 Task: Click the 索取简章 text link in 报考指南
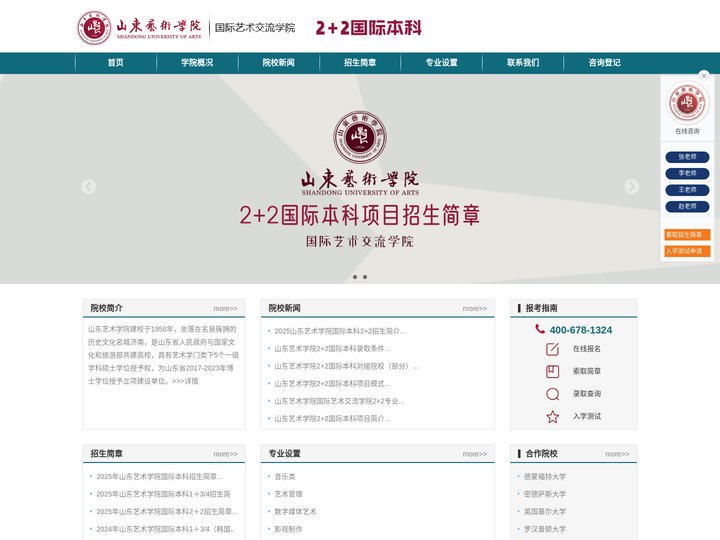click(587, 371)
